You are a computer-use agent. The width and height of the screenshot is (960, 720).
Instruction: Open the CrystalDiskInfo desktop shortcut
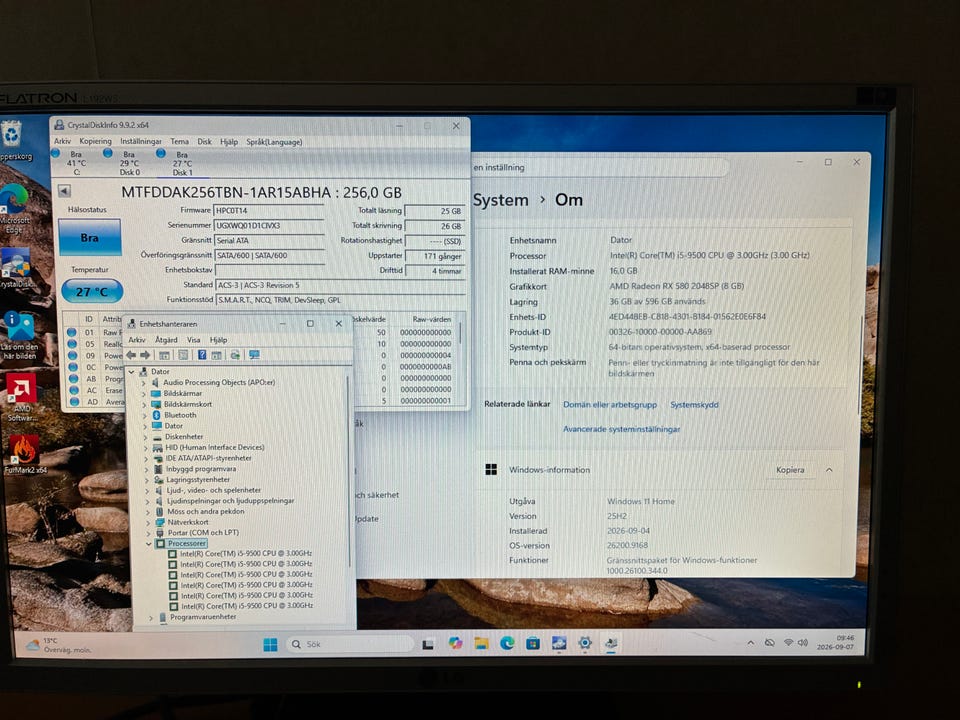coord(16,268)
